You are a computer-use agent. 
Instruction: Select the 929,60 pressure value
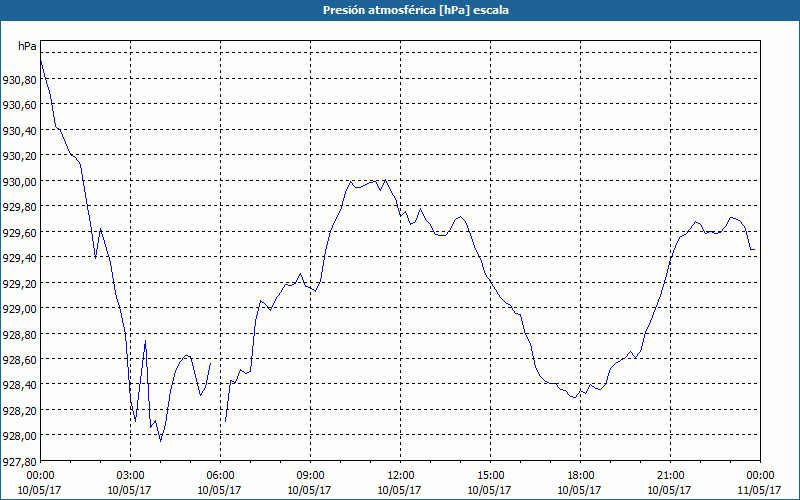coord(20,233)
